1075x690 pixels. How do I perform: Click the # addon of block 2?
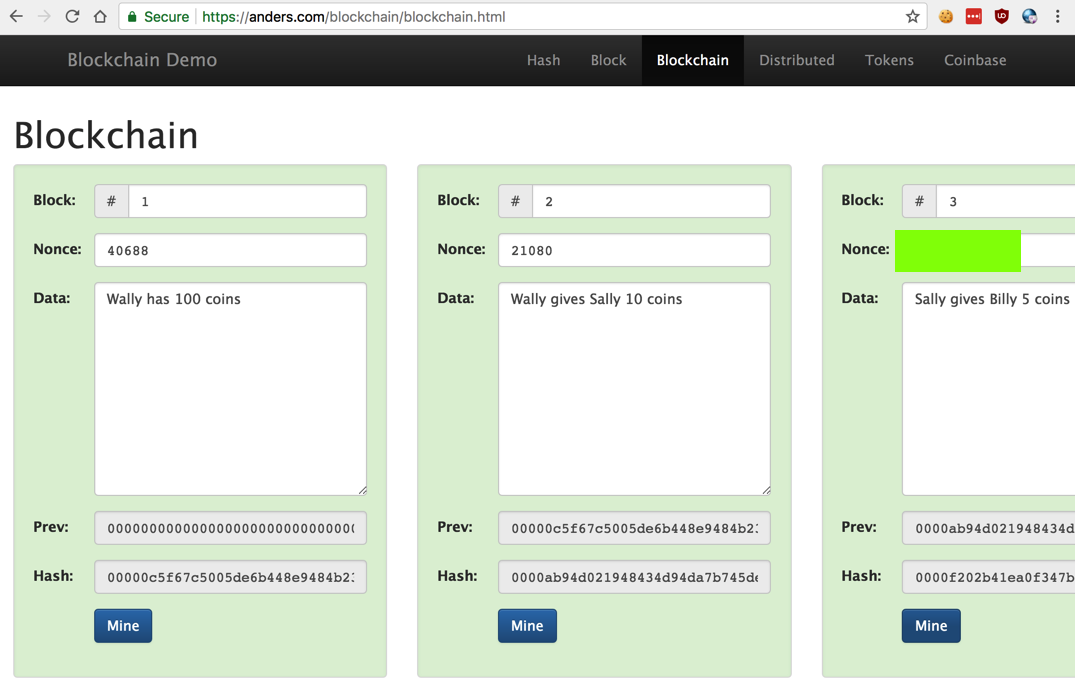pyautogui.click(x=516, y=201)
